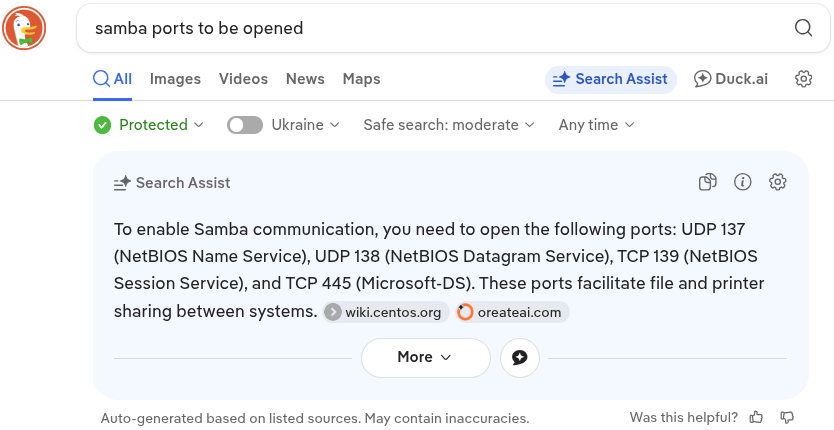Open the wiki.centos.org source link
This screenshot has height=430, width=834.
pos(384,312)
